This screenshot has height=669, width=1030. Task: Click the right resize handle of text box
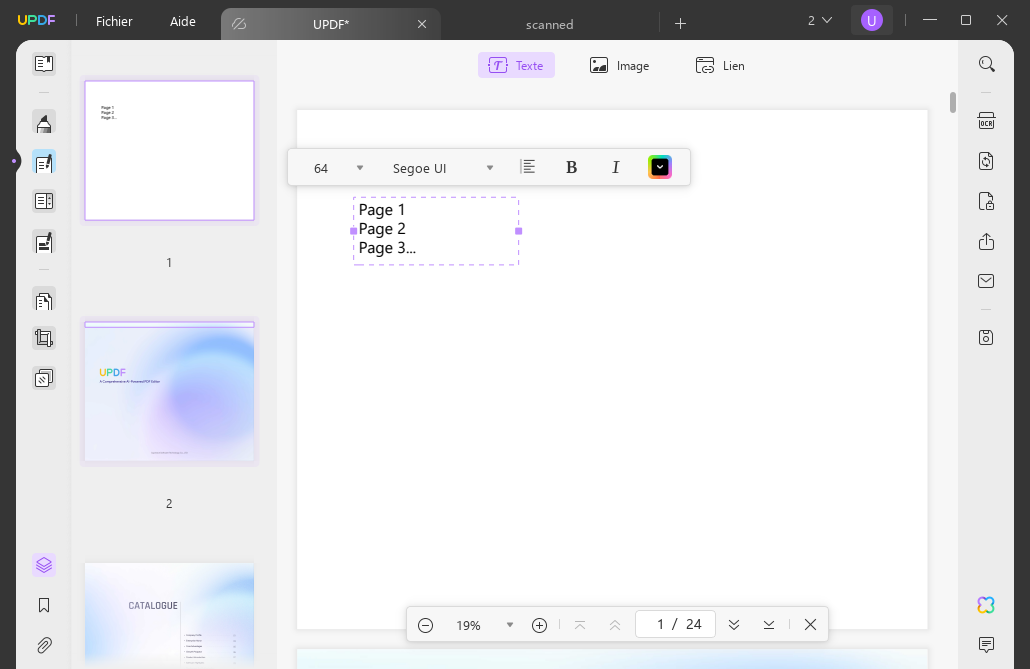518,231
